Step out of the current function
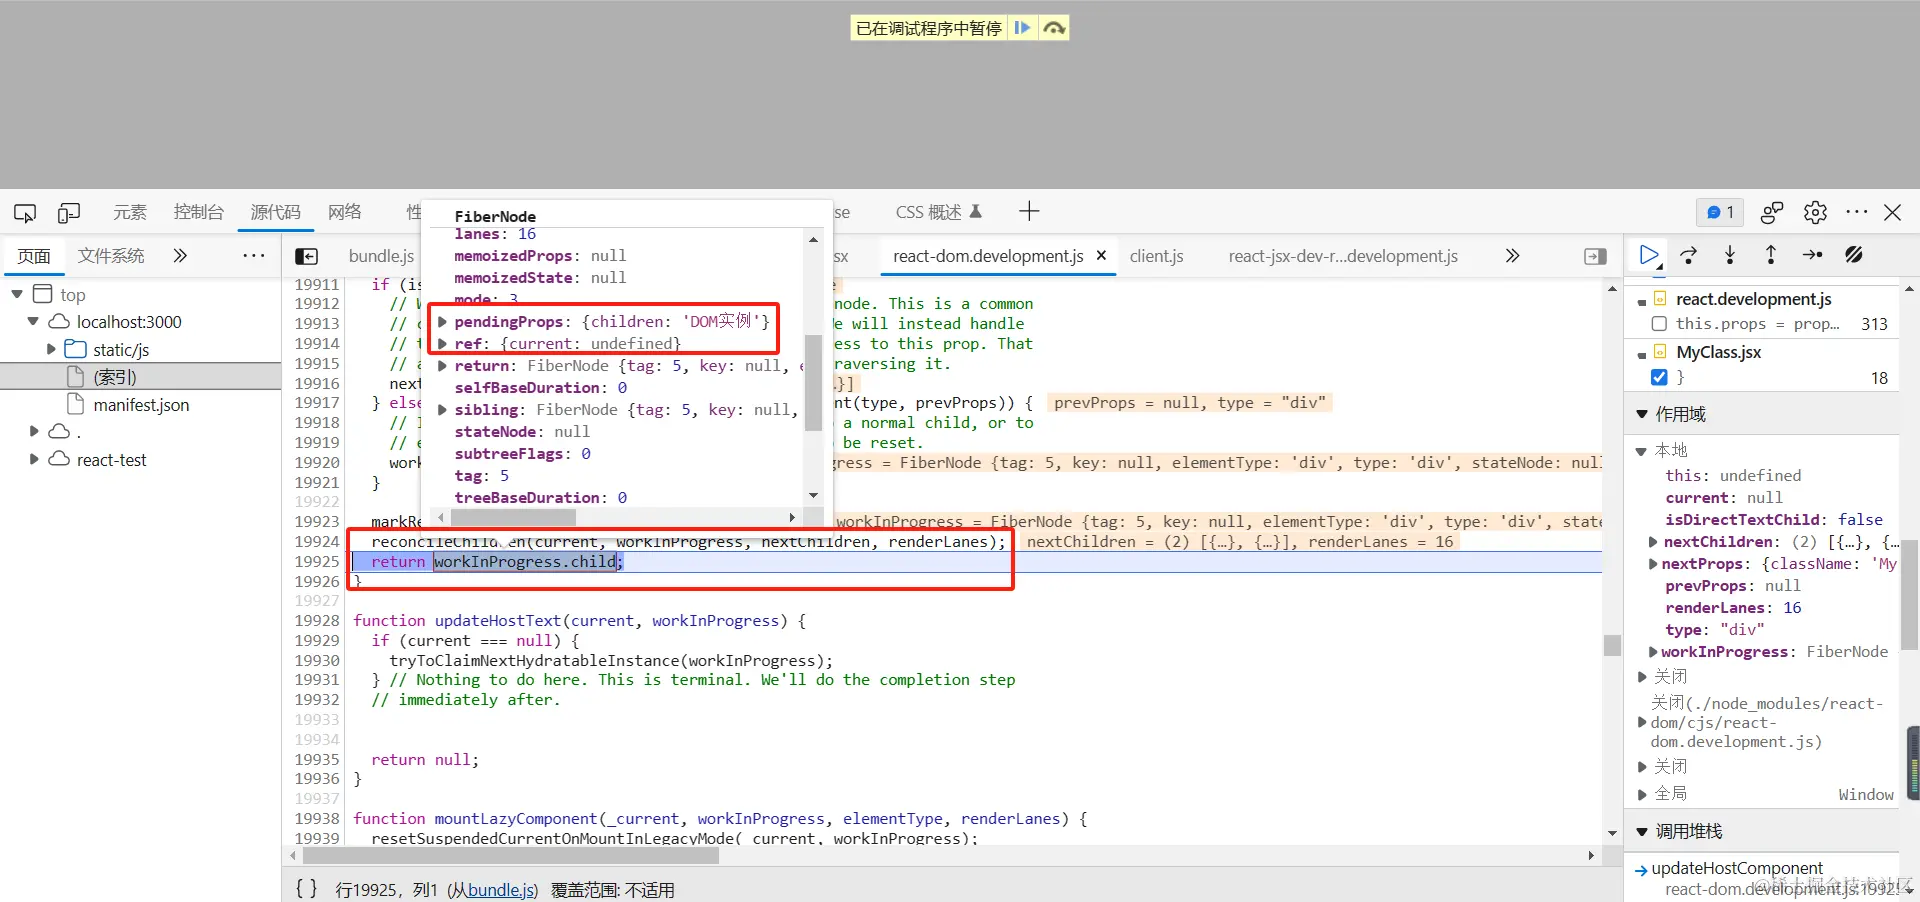This screenshot has height=902, width=1920. [x=1771, y=256]
